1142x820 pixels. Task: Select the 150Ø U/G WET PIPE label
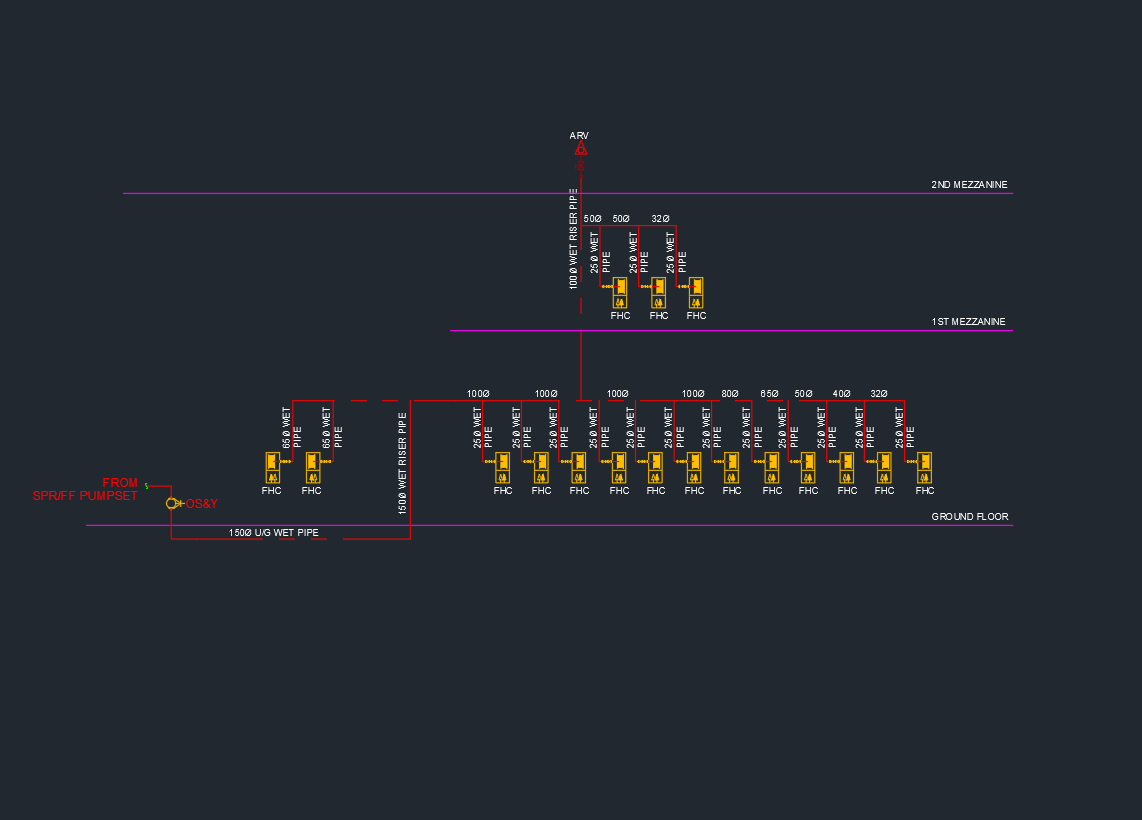(273, 533)
